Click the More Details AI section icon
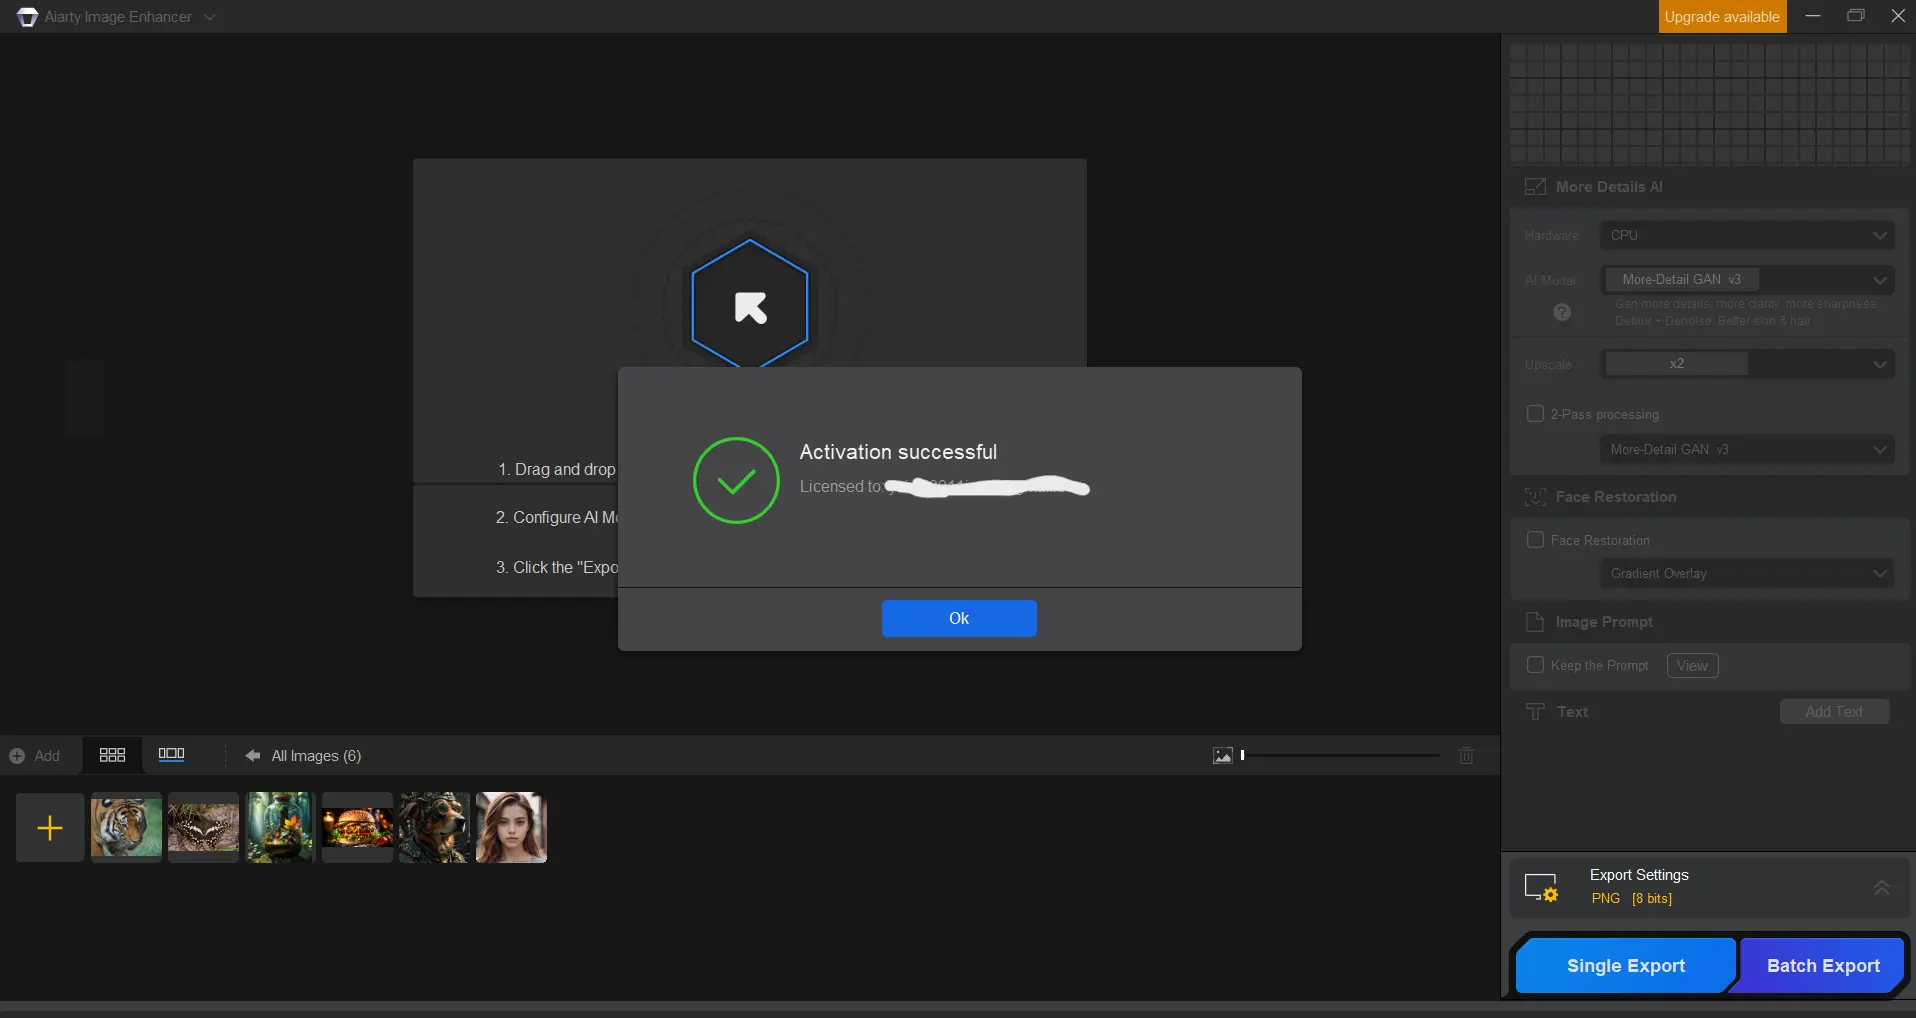Image resolution: width=1916 pixels, height=1018 pixels. click(x=1535, y=187)
